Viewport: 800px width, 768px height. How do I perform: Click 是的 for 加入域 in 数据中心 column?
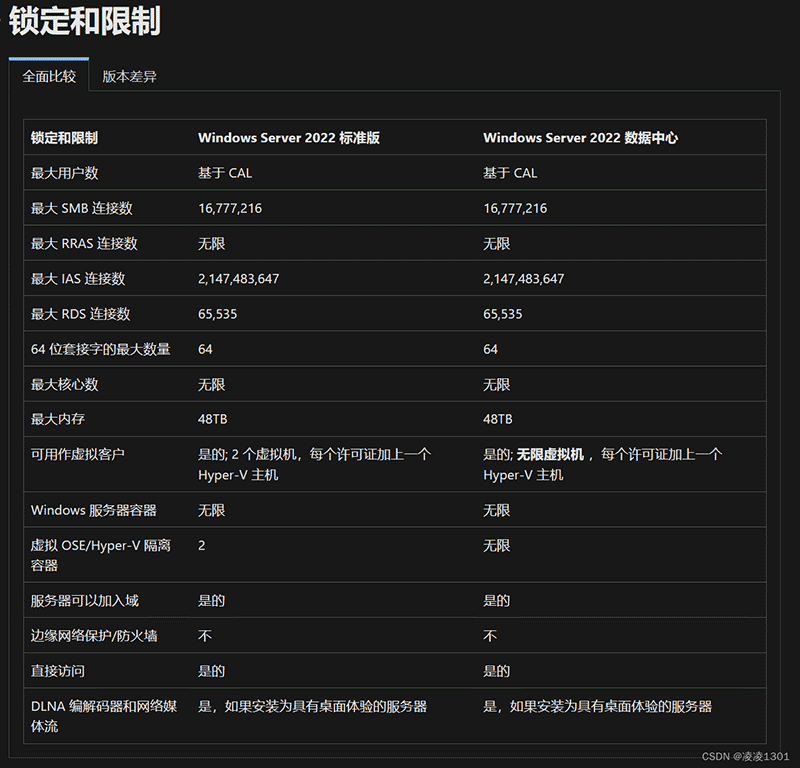[x=497, y=601]
